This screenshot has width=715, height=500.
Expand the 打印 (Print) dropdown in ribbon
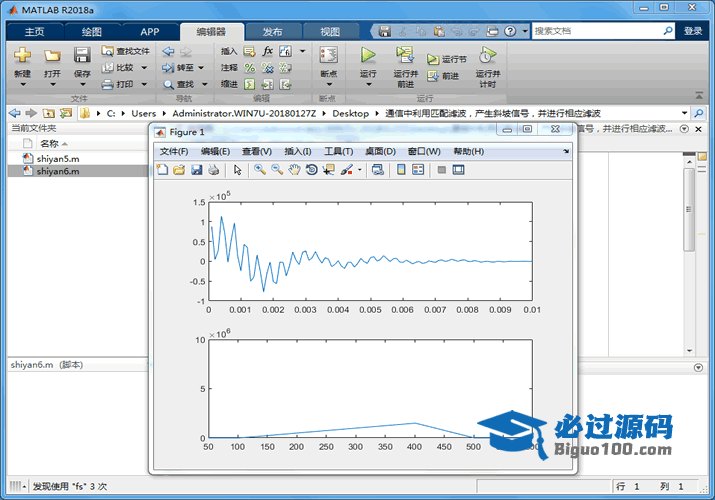coord(144,84)
